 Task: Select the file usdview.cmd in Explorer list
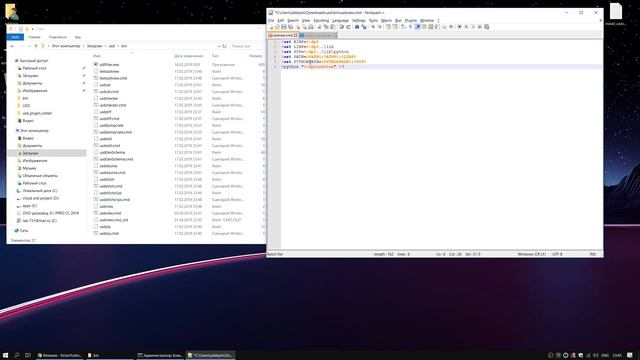click(110, 213)
